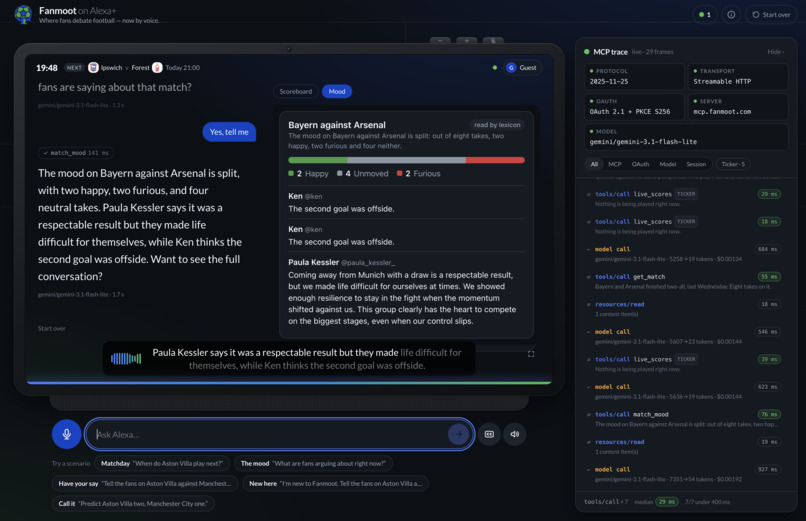Click the Start over button in header

point(771,15)
